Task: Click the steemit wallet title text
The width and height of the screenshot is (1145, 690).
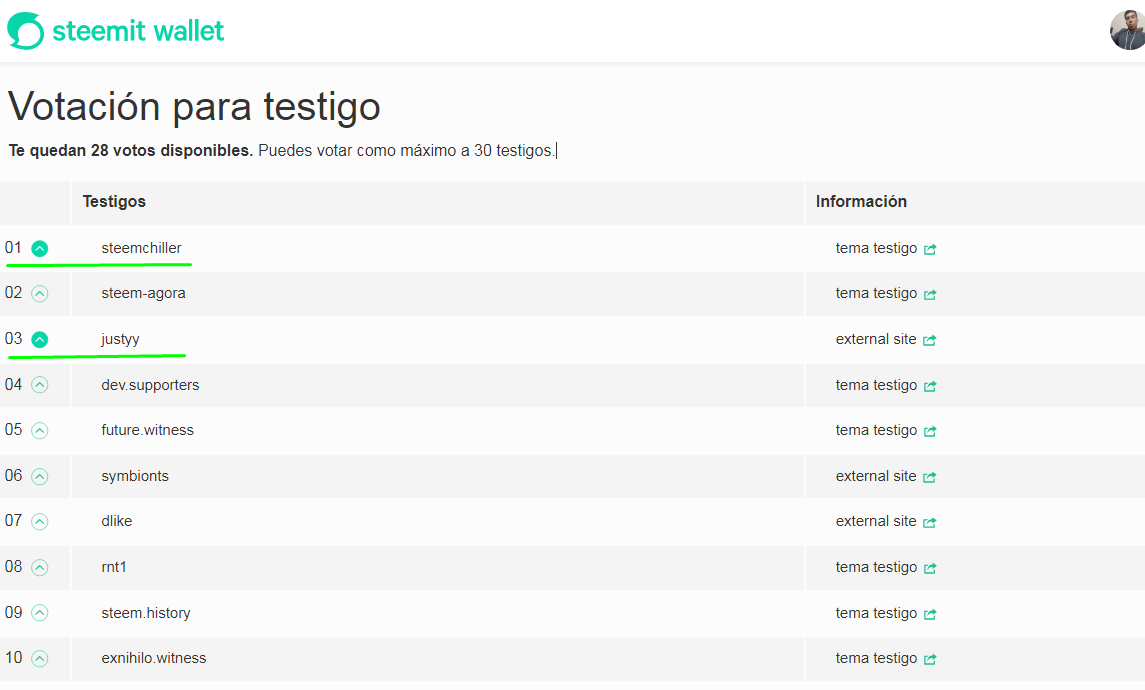Action: pyautogui.click(x=138, y=31)
